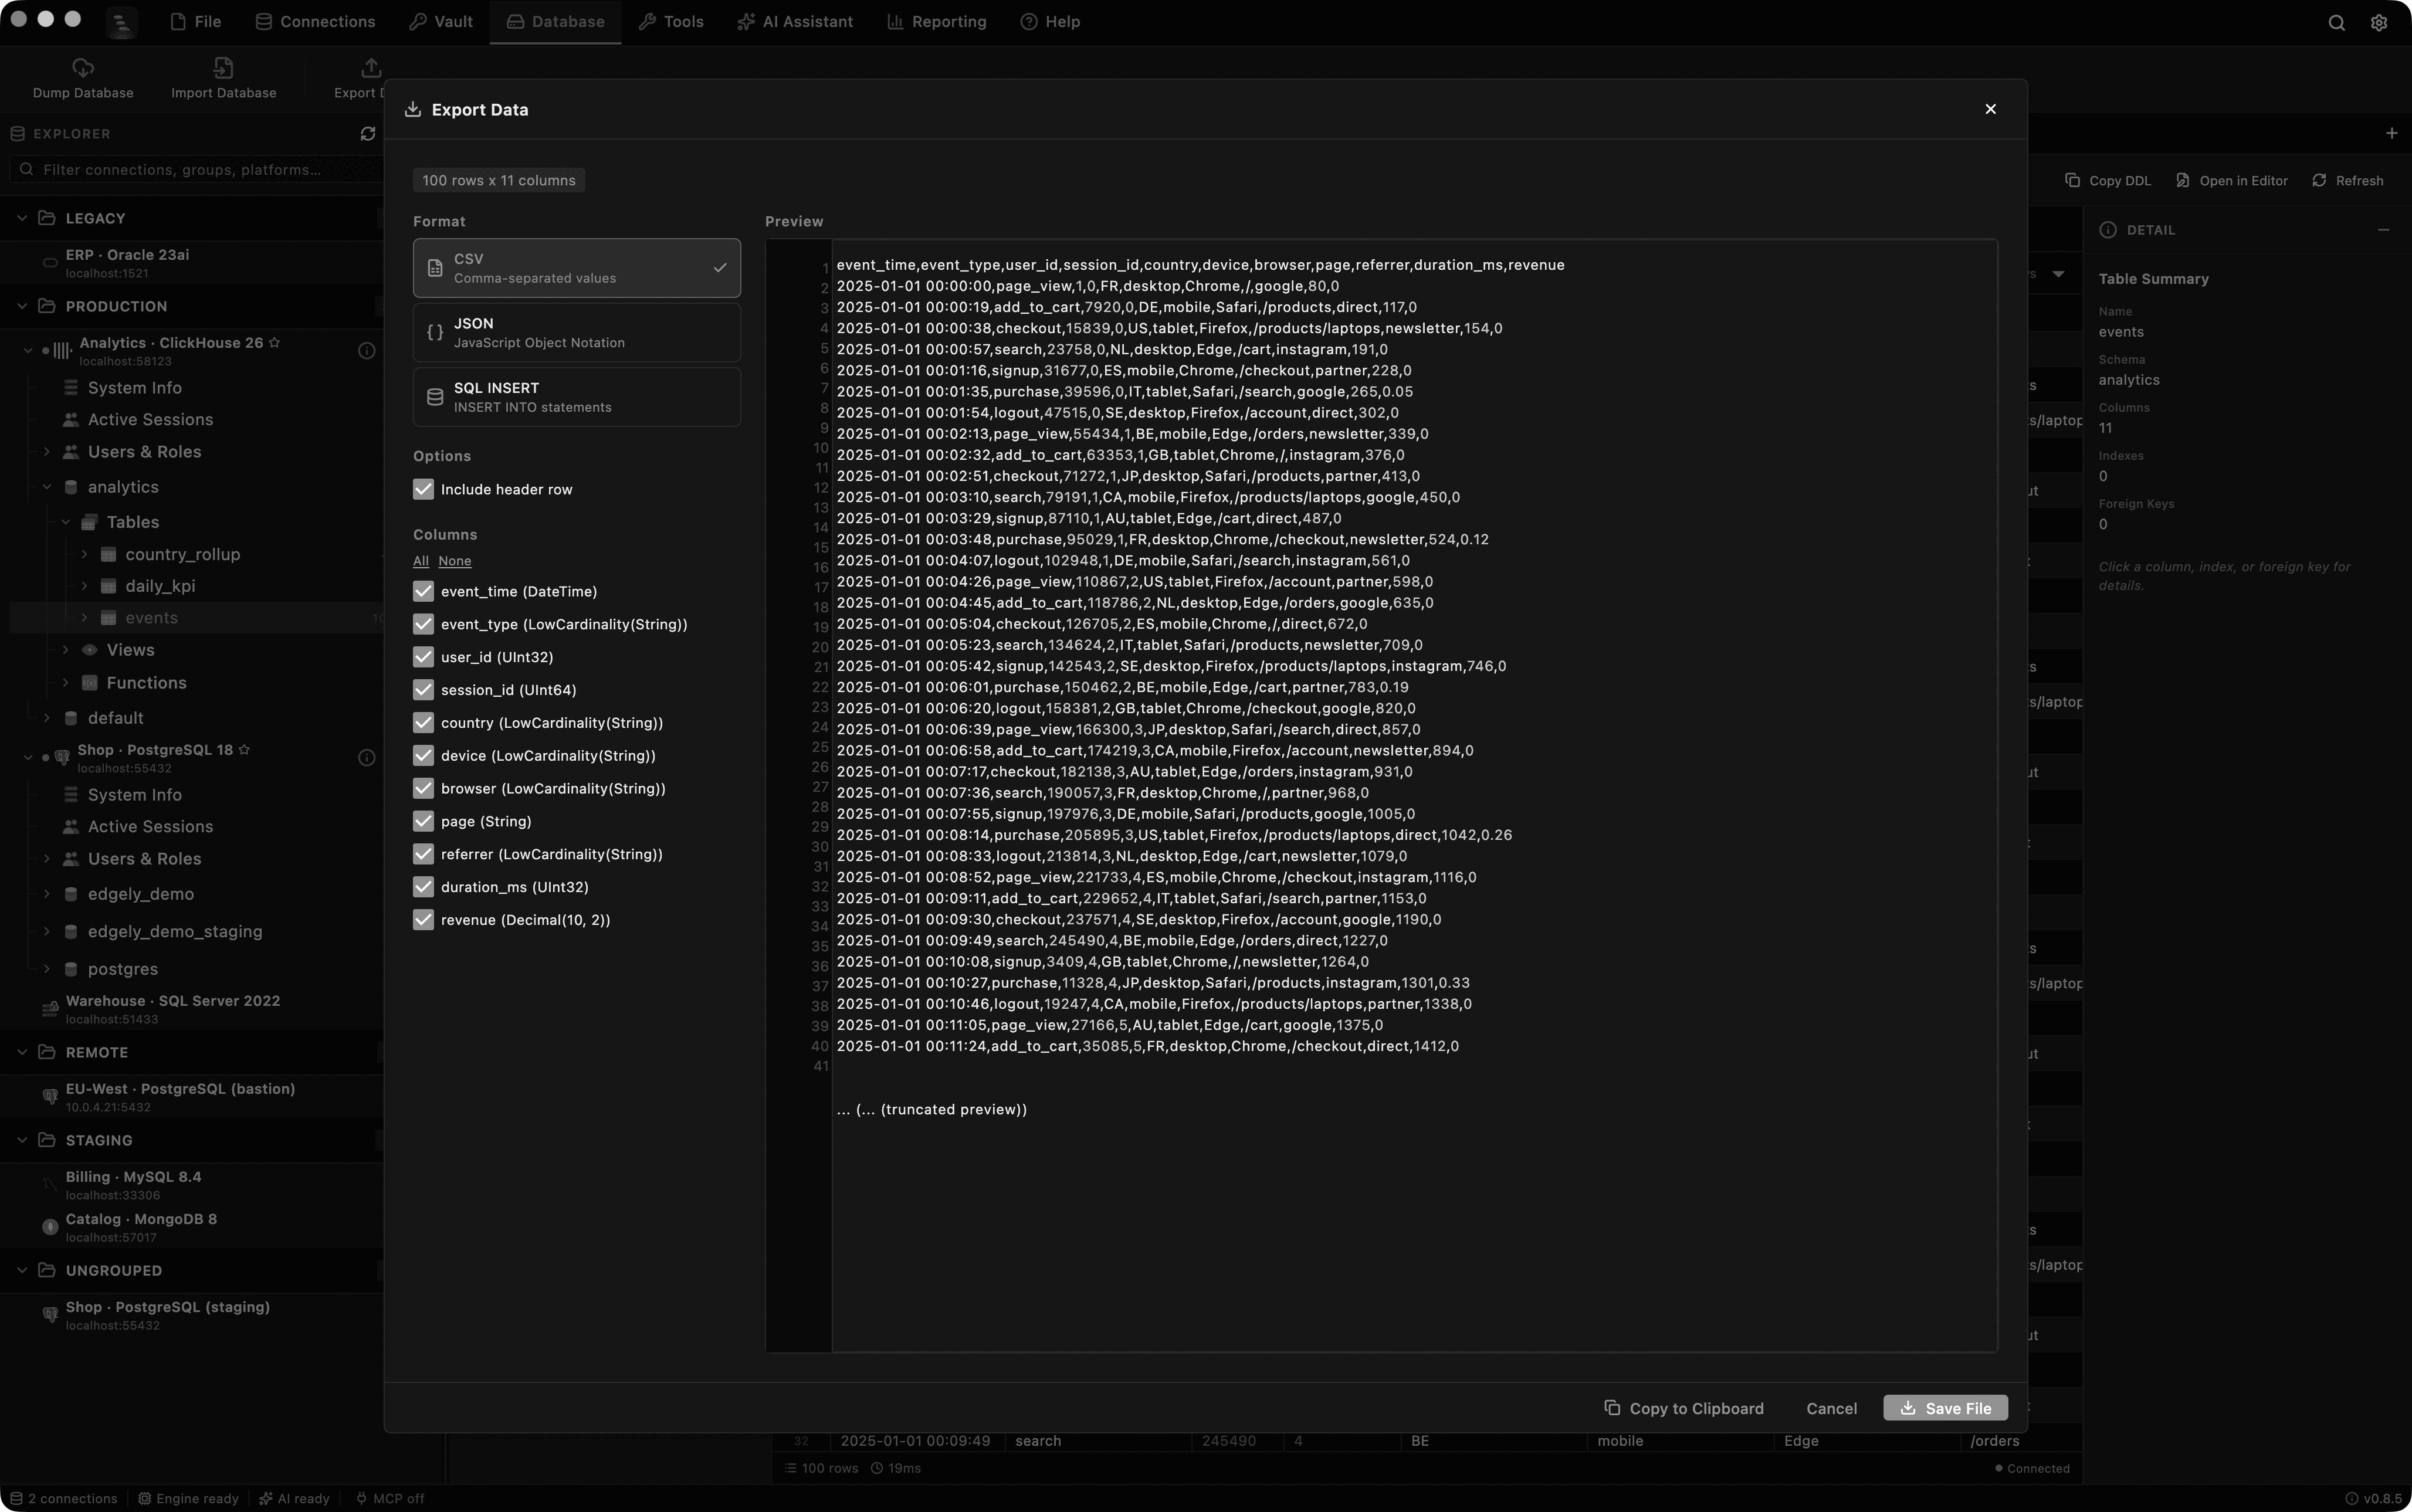This screenshot has width=2412, height=1512.
Task: Uncheck the duration_ms (UInt32) column
Action: pos(423,887)
